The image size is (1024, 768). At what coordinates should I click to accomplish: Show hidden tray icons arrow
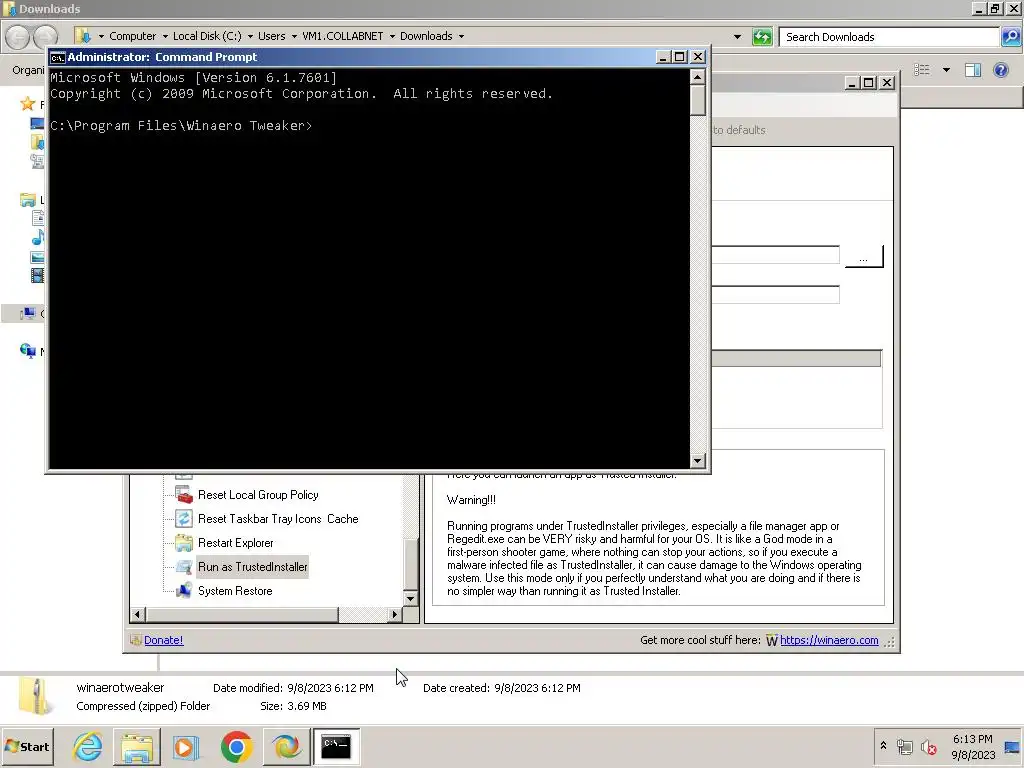[884, 745]
